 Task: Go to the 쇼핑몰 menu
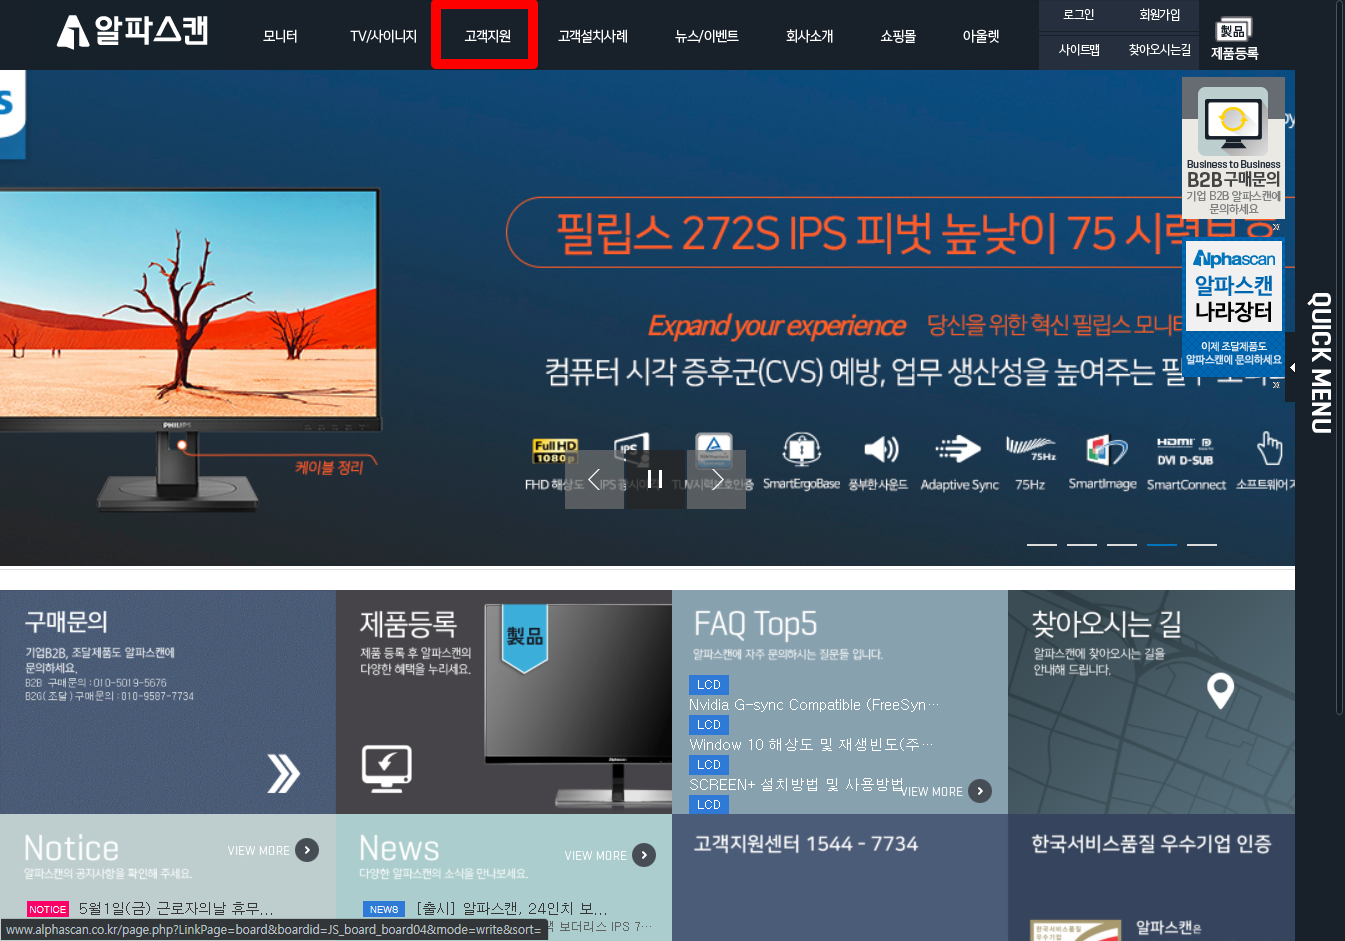(898, 36)
